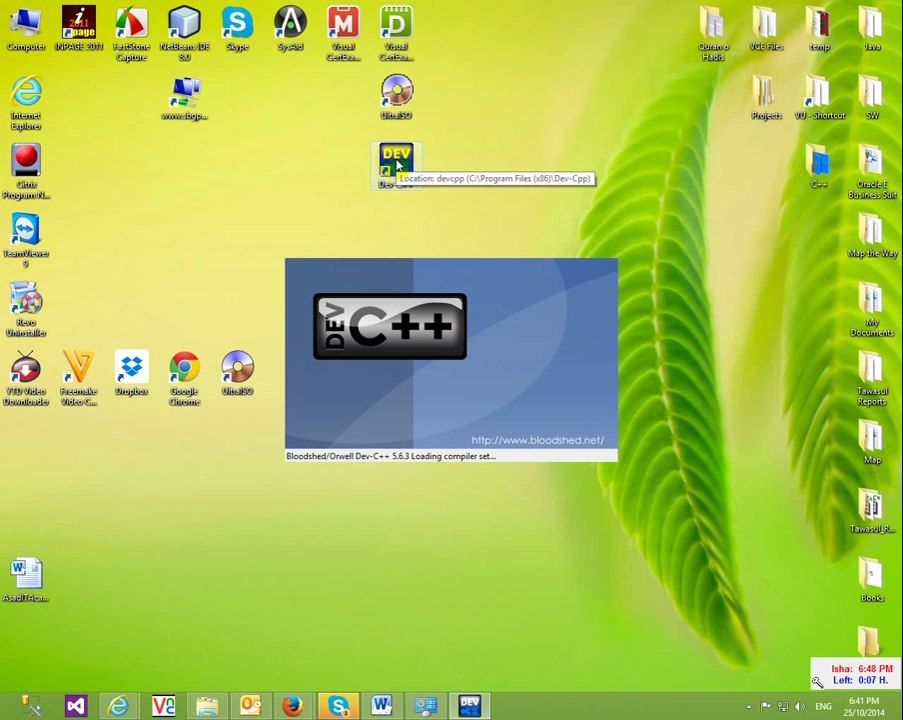The height and width of the screenshot is (720, 903).
Task: Click the wrench icon on prayer widget
Action: (818, 683)
